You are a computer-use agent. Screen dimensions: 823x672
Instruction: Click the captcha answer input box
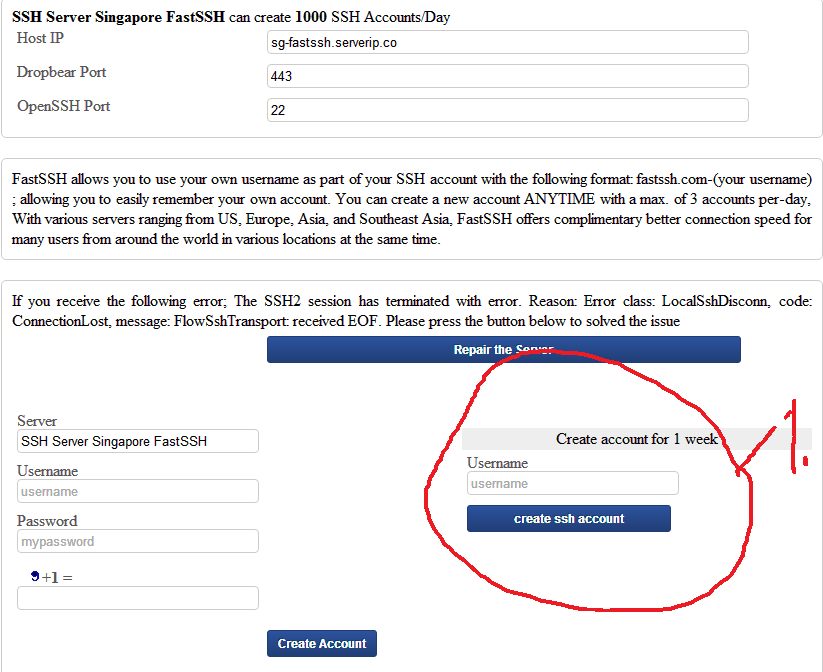(137, 598)
